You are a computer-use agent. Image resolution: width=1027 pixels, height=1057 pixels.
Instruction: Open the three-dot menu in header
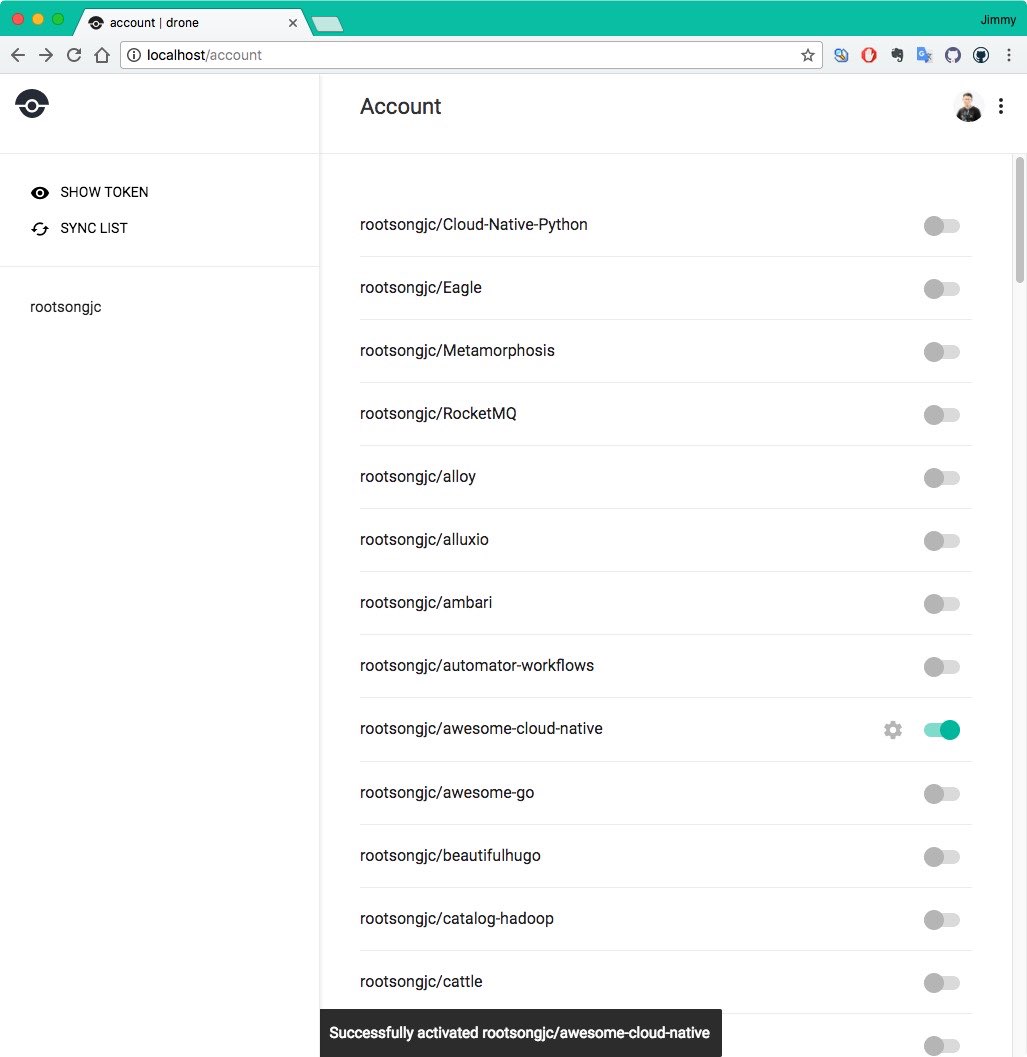[1001, 107]
